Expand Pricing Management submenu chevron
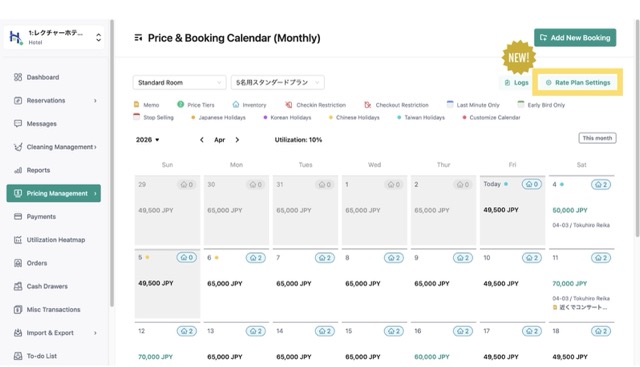Screen dimensions: 640x367 coord(95,194)
